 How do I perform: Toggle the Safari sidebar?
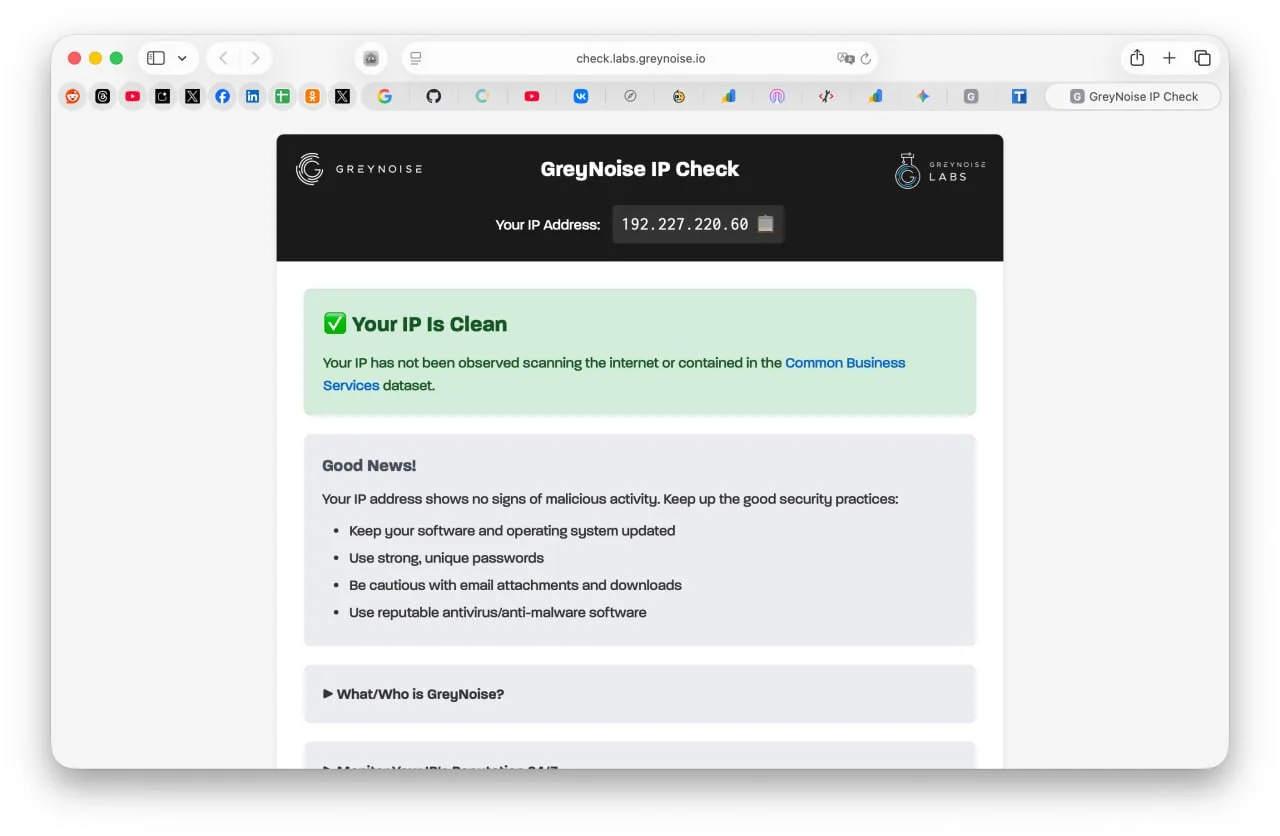pyautogui.click(x=156, y=58)
